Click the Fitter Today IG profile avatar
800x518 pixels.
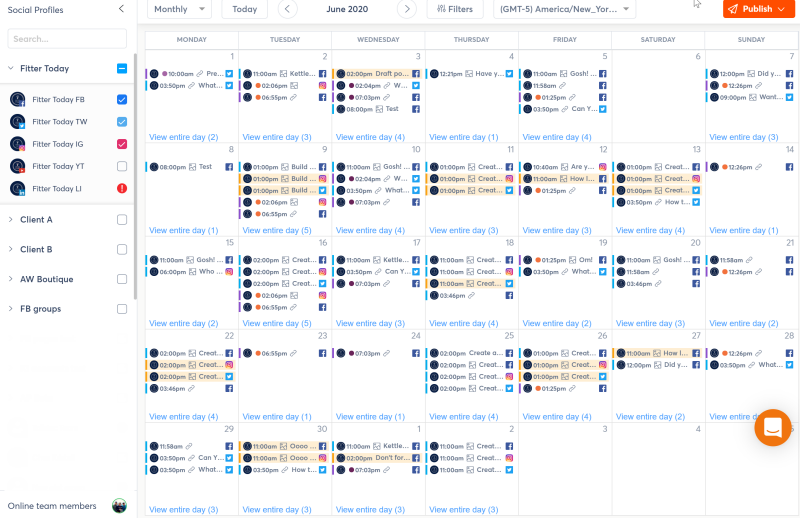point(18,144)
